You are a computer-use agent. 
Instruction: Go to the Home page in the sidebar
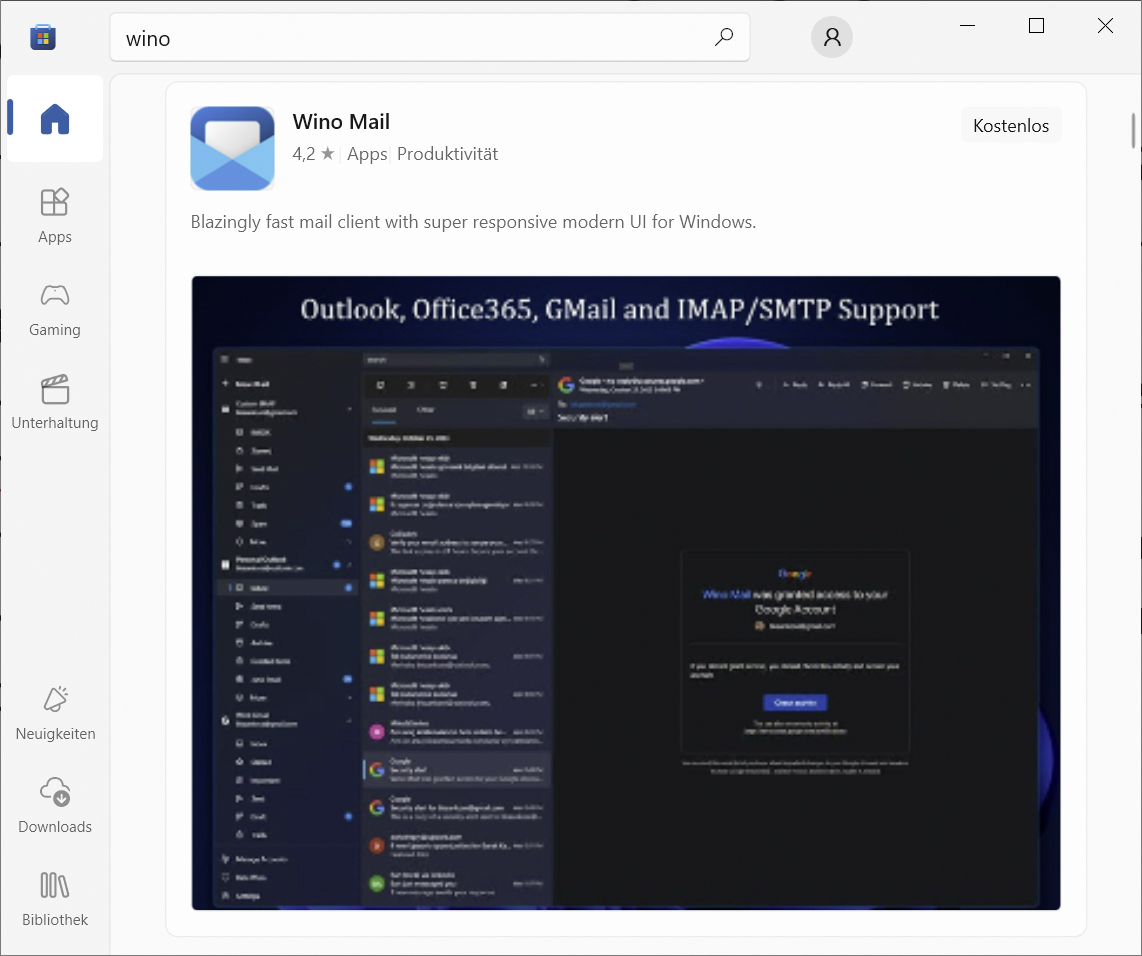pos(55,119)
